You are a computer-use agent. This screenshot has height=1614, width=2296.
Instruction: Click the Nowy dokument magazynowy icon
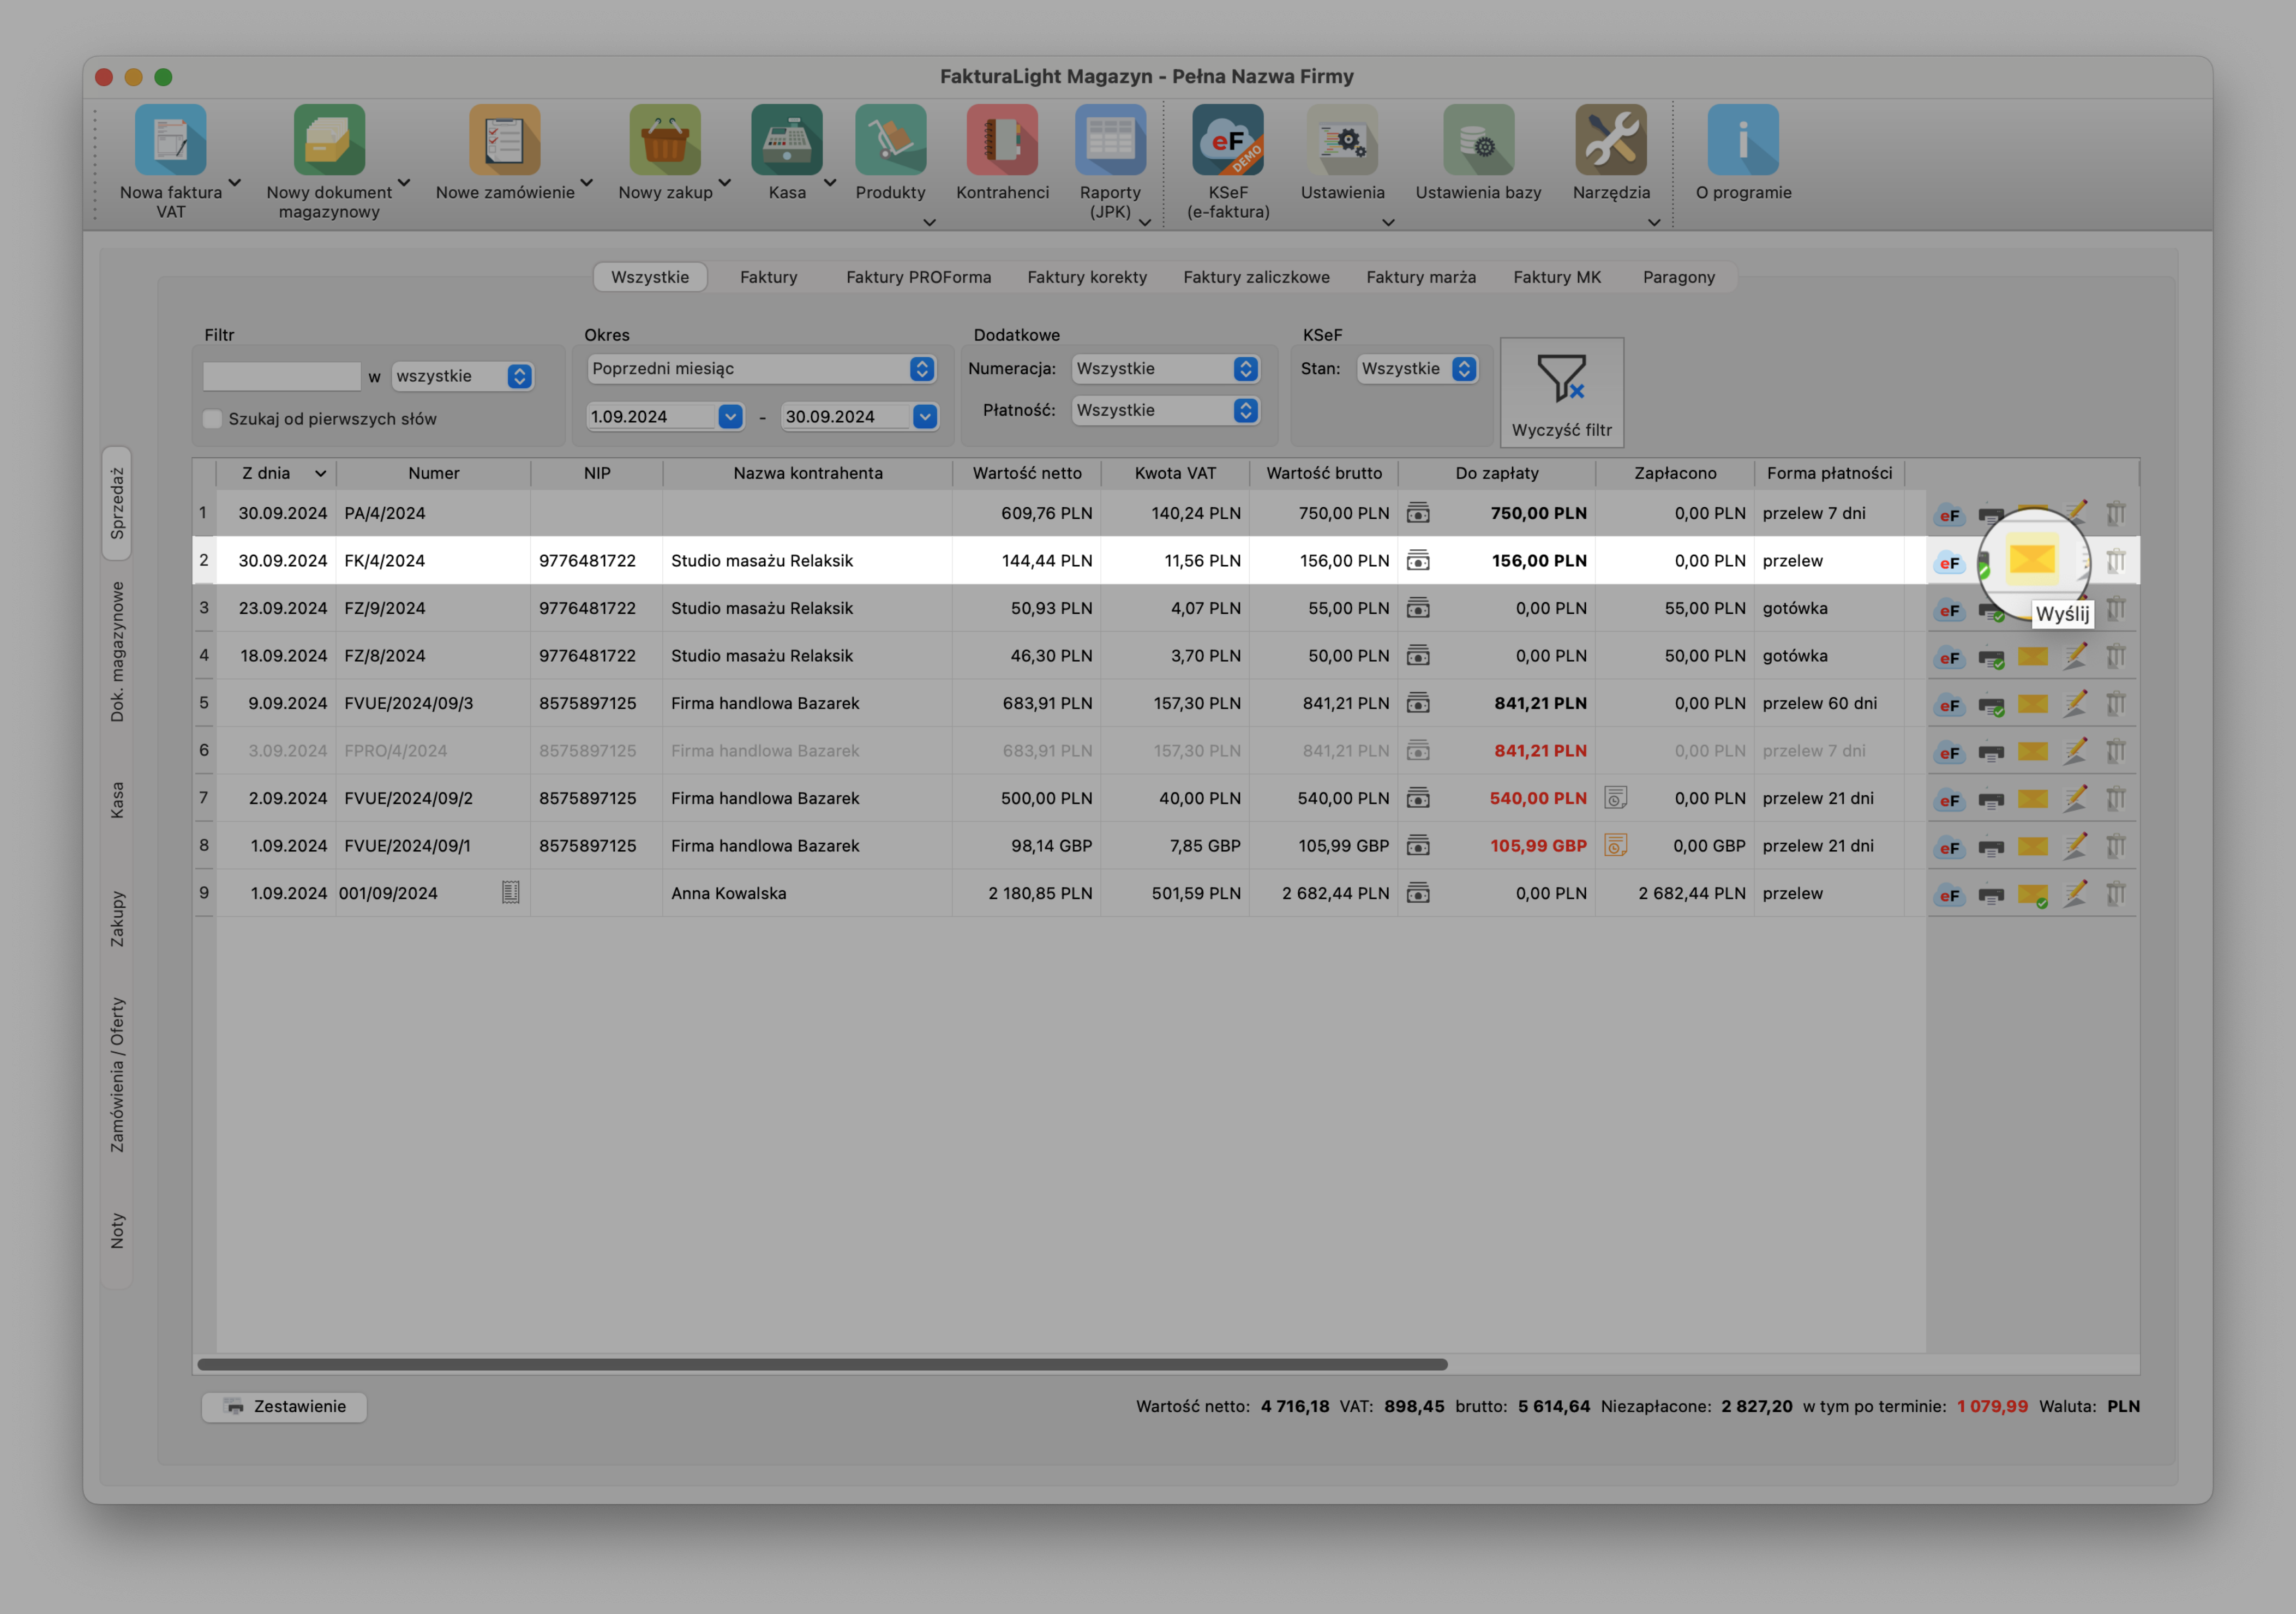click(x=329, y=140)
